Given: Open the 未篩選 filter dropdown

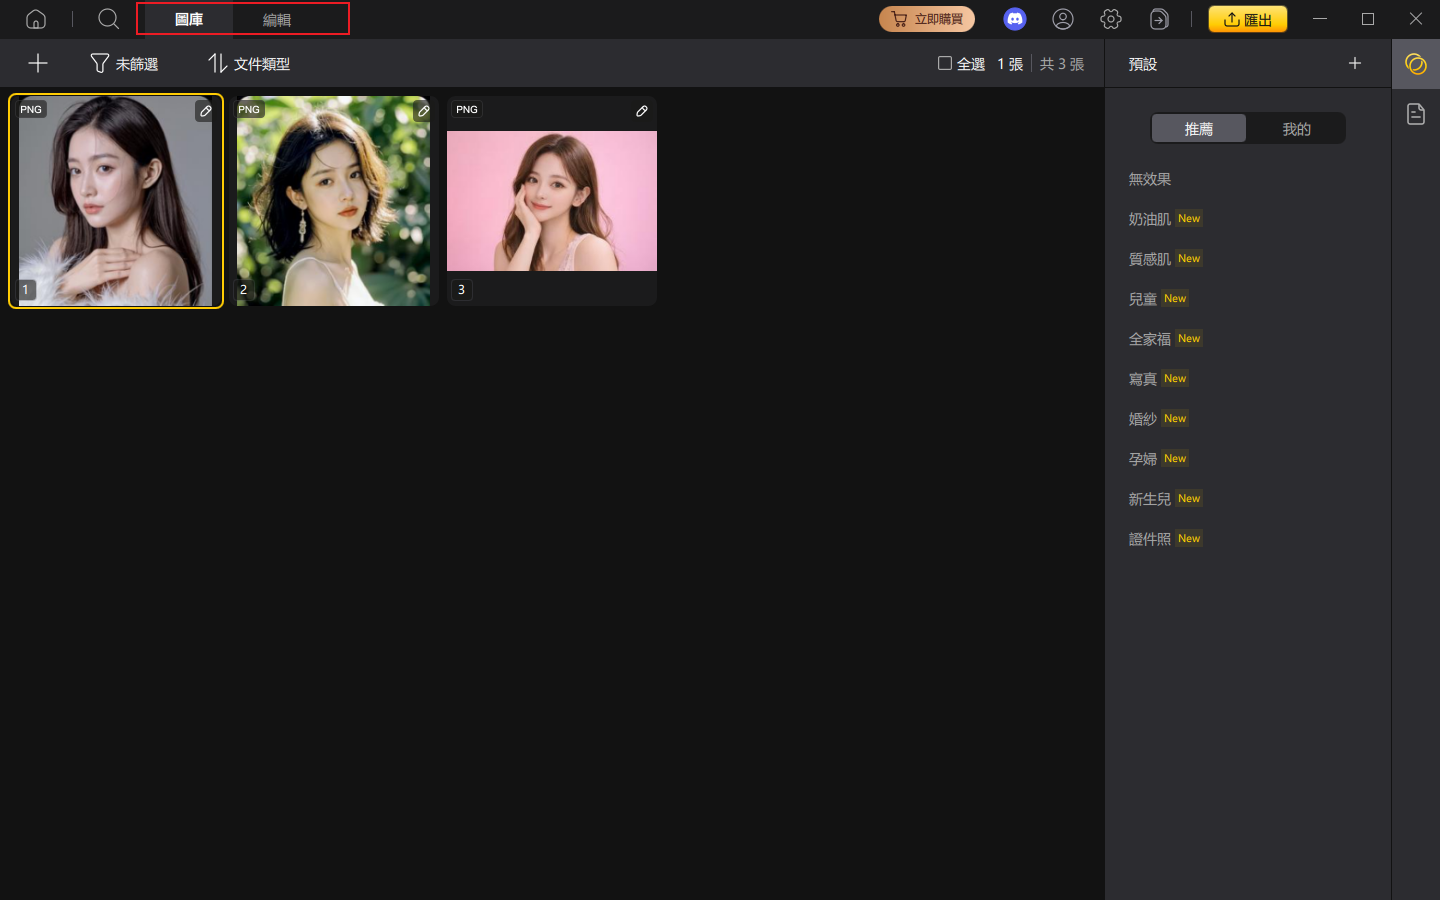Looking at the screenshot, I should pos(125,64).
